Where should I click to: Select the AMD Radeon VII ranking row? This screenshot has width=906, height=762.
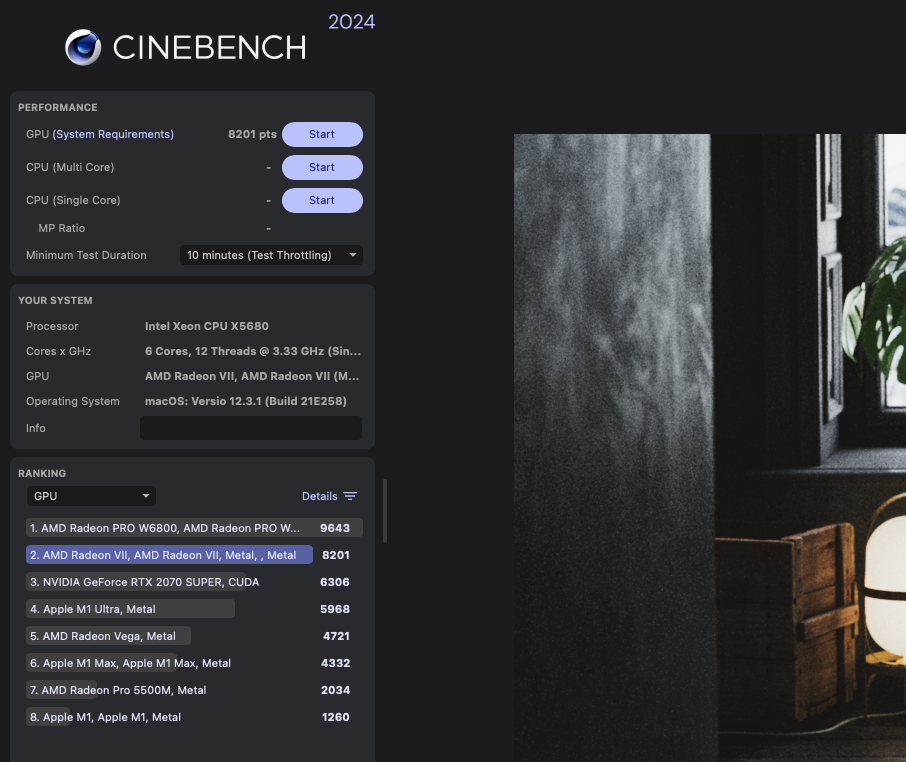pyautogui.click(x=194, y=555)
